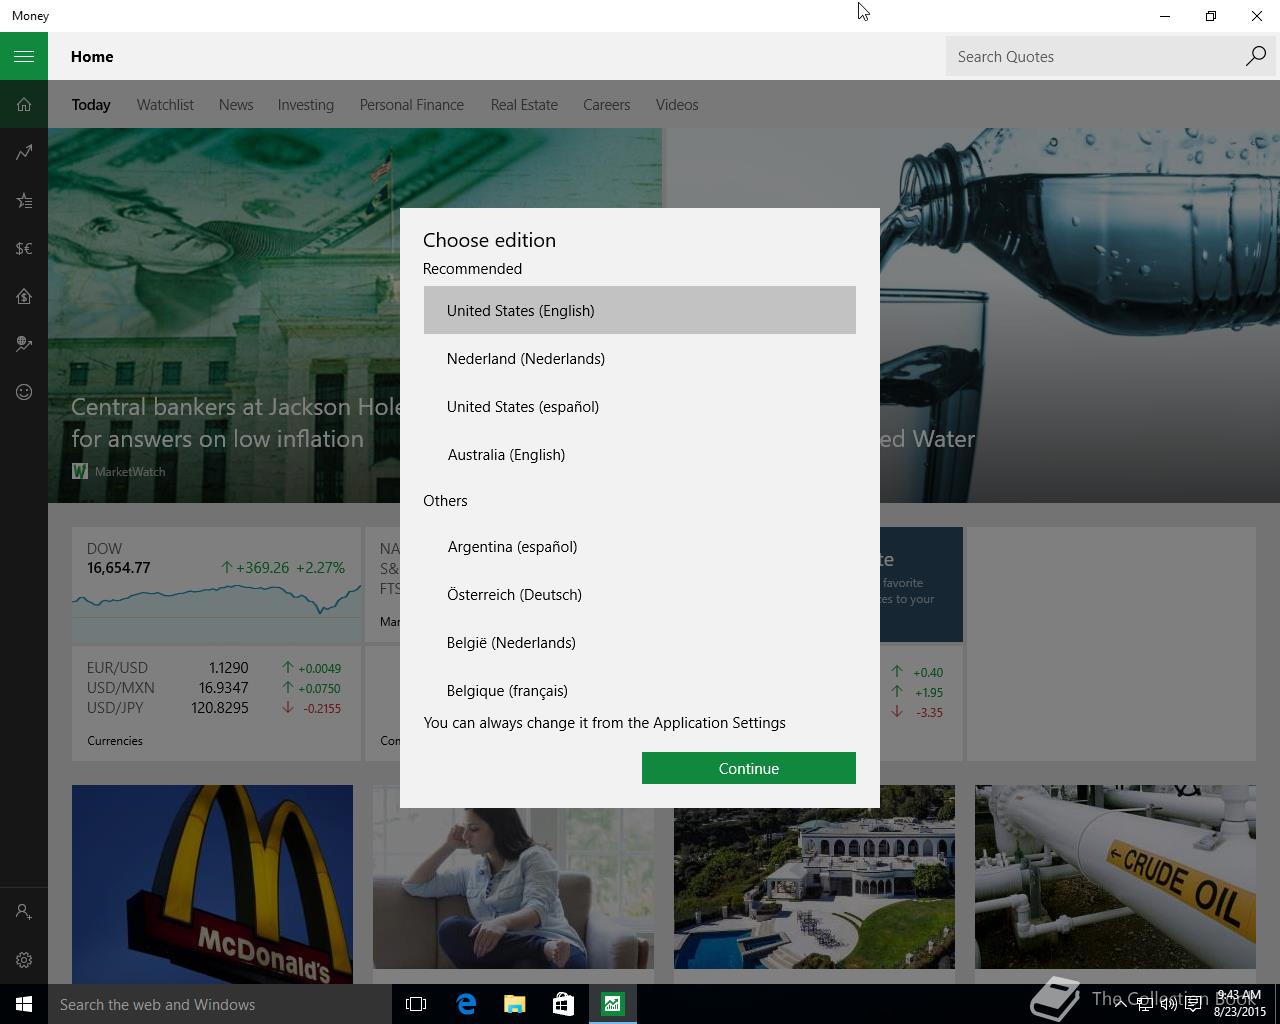Open the Windows Start menu

pyautogui.click(x=24, y=1004)
